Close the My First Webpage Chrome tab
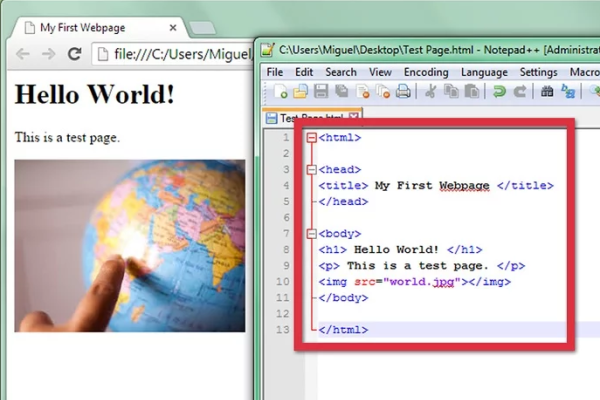 [173, 28]
